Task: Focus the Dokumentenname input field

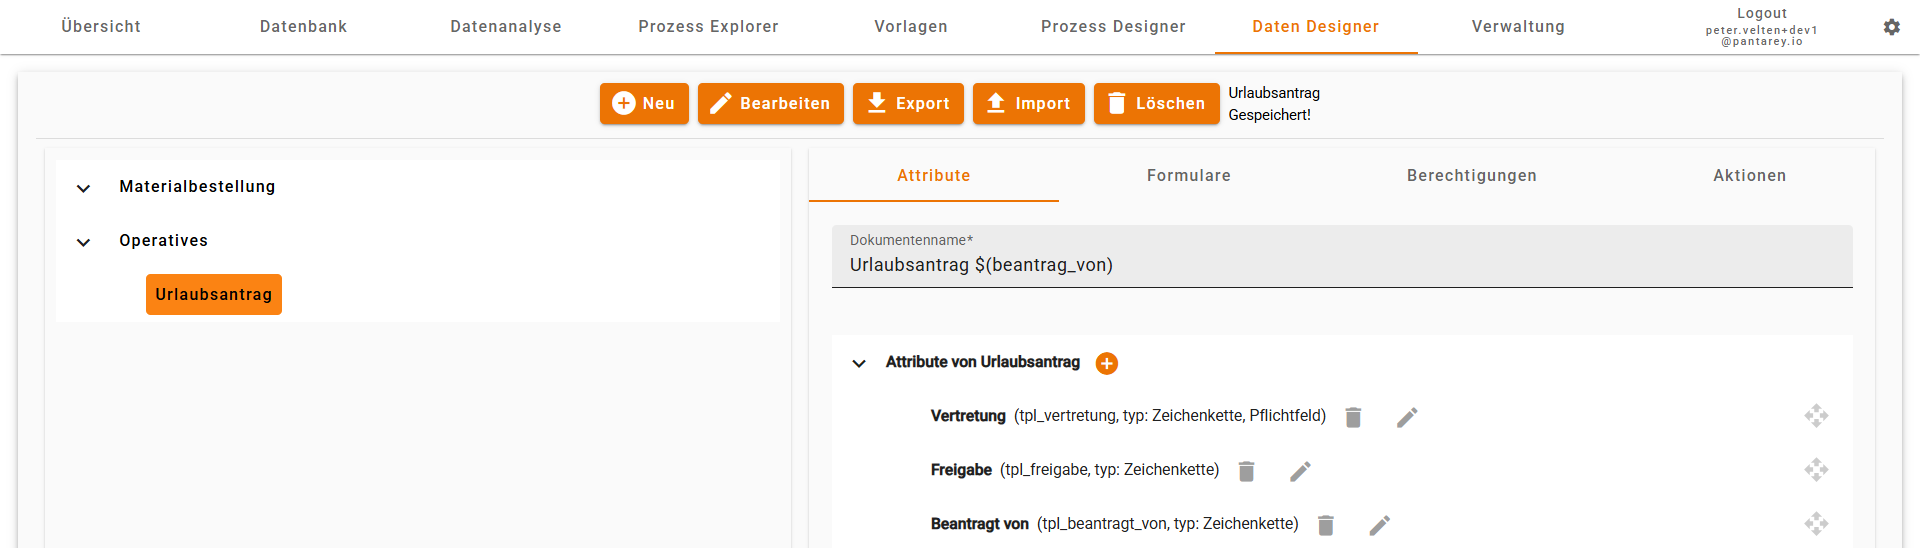Action: [1341, 265]
